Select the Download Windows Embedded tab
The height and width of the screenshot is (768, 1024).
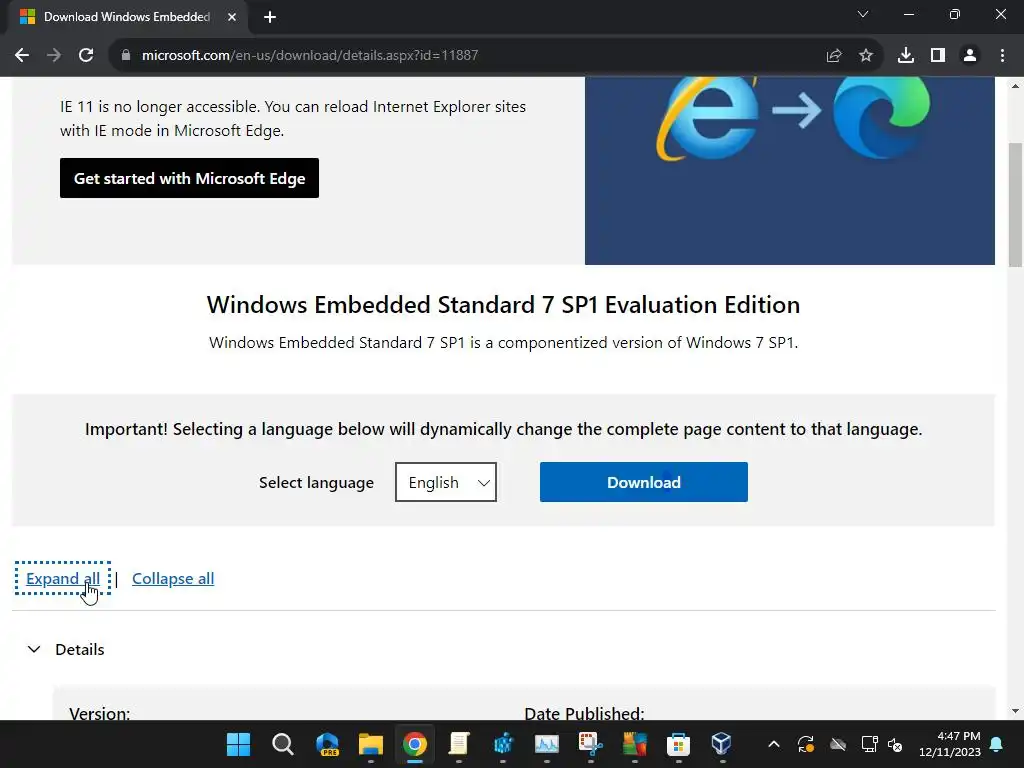[x=127, y=18]
